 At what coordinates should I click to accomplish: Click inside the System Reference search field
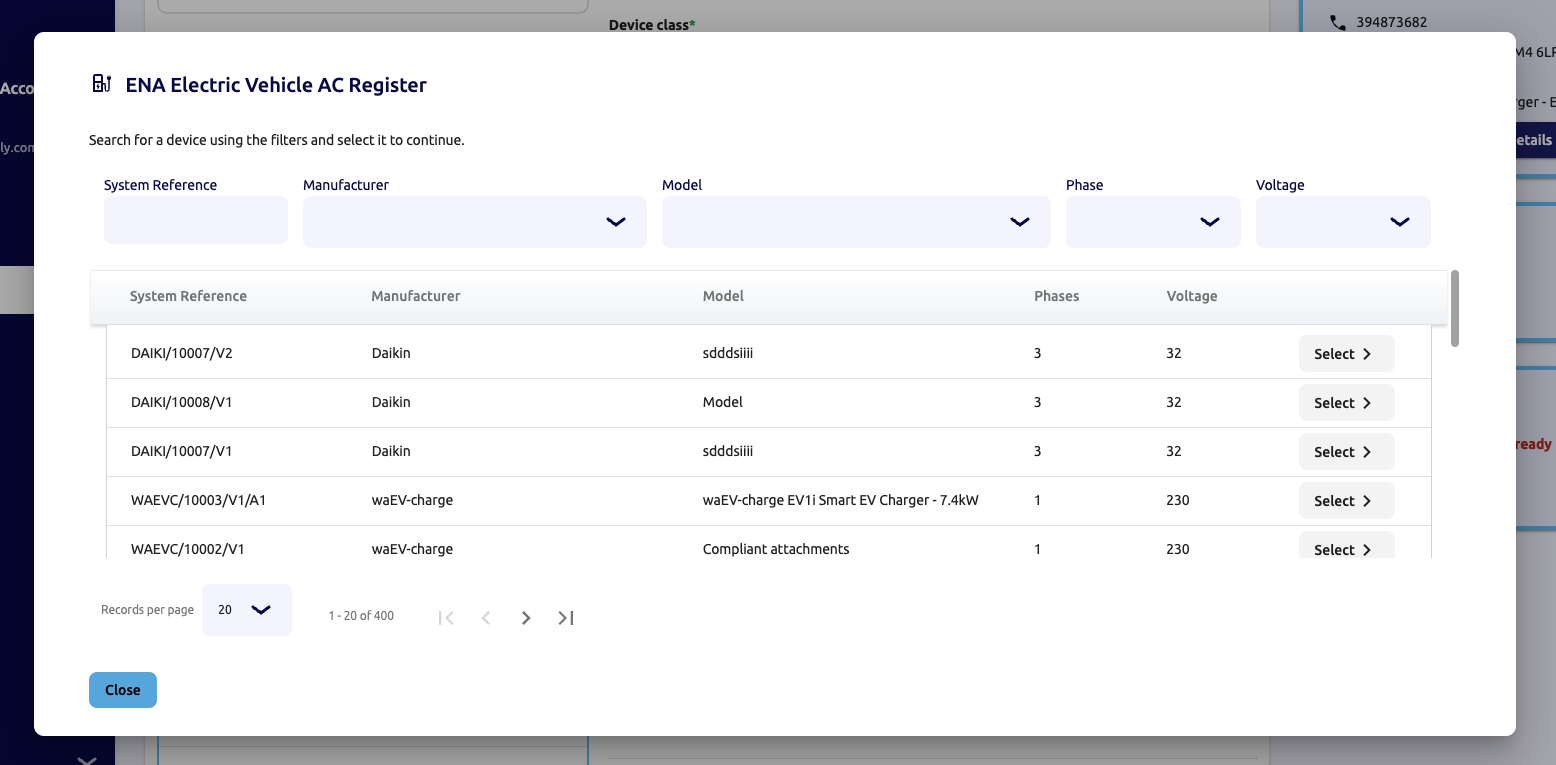(x=195, y=220)
